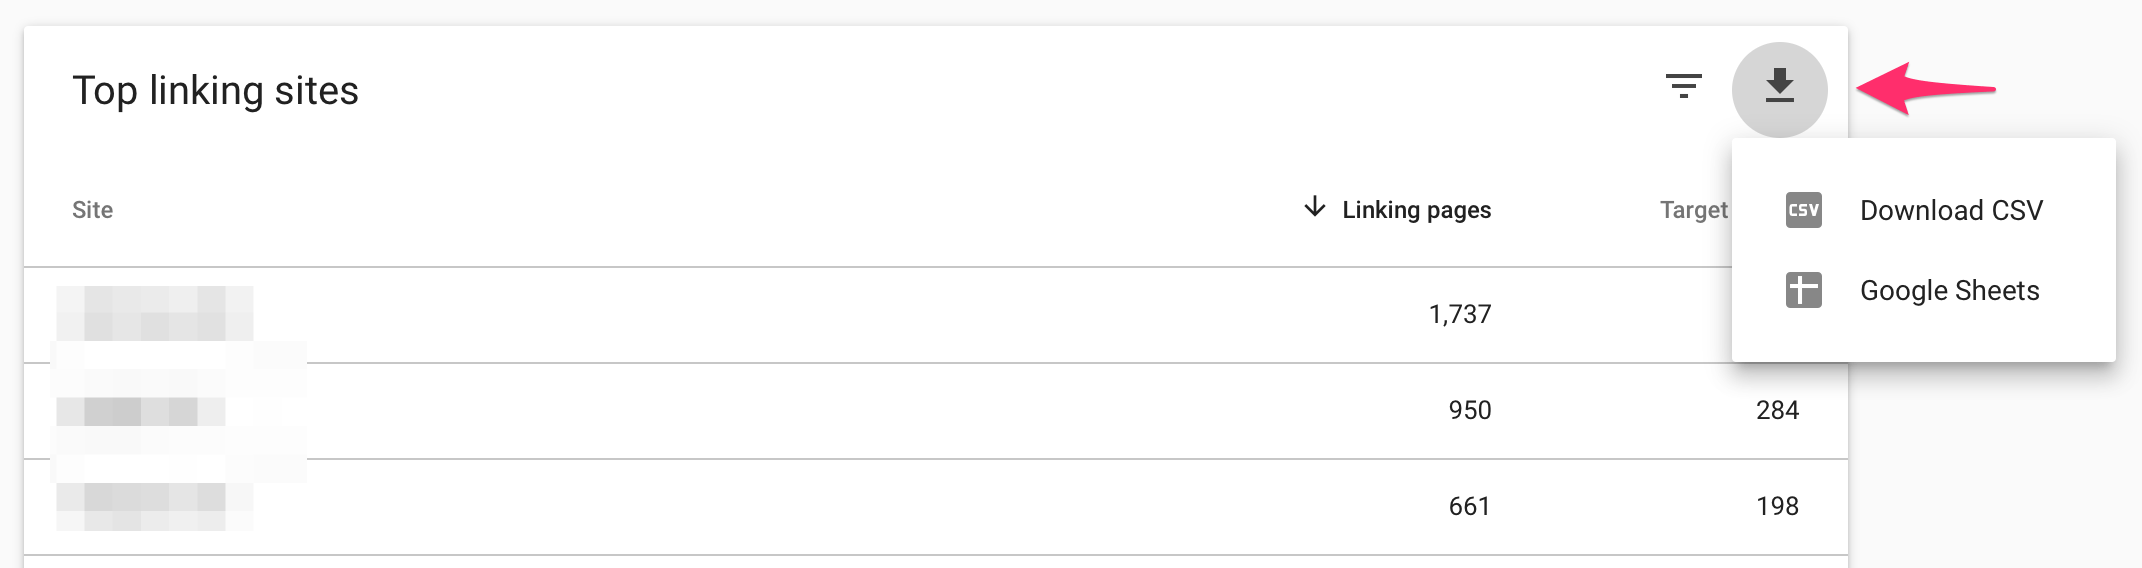Image resolution: width=2142 pixels, height=568 pixels.
Task: Click the download export icon
Action: pos(1779,88)
